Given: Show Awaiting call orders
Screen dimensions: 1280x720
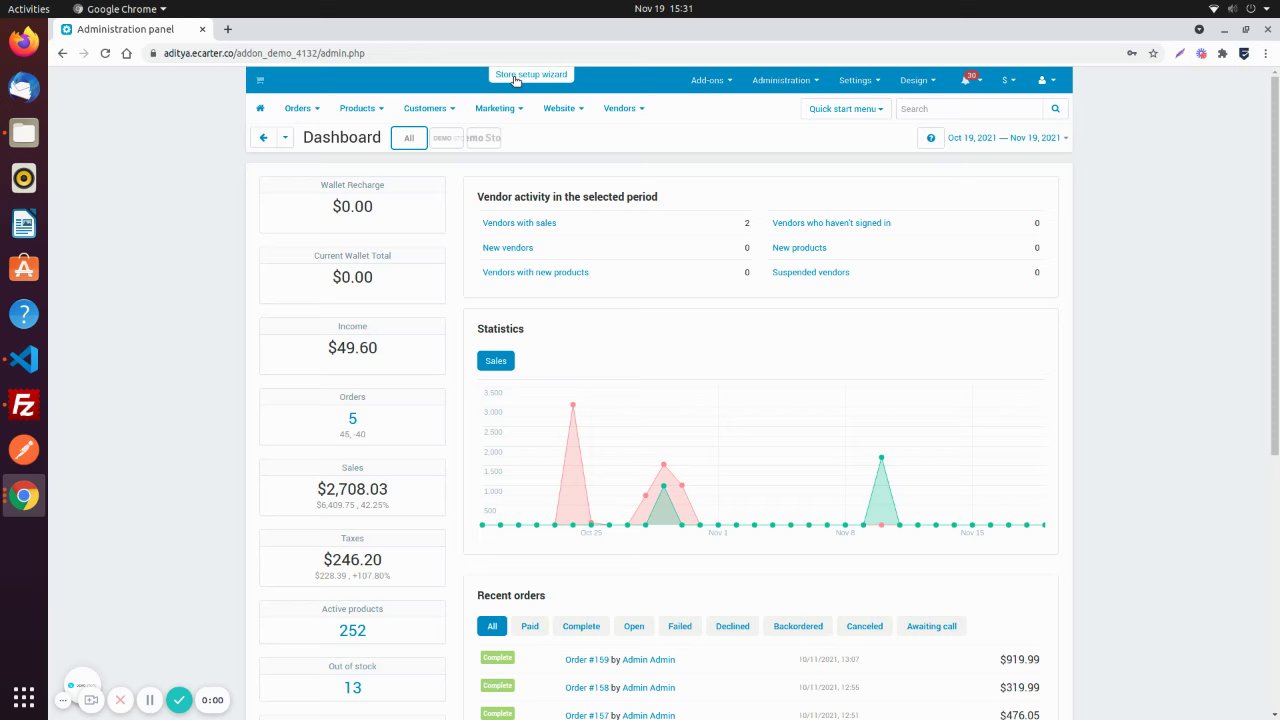Looking at the screenshot, I should point(932,626).
